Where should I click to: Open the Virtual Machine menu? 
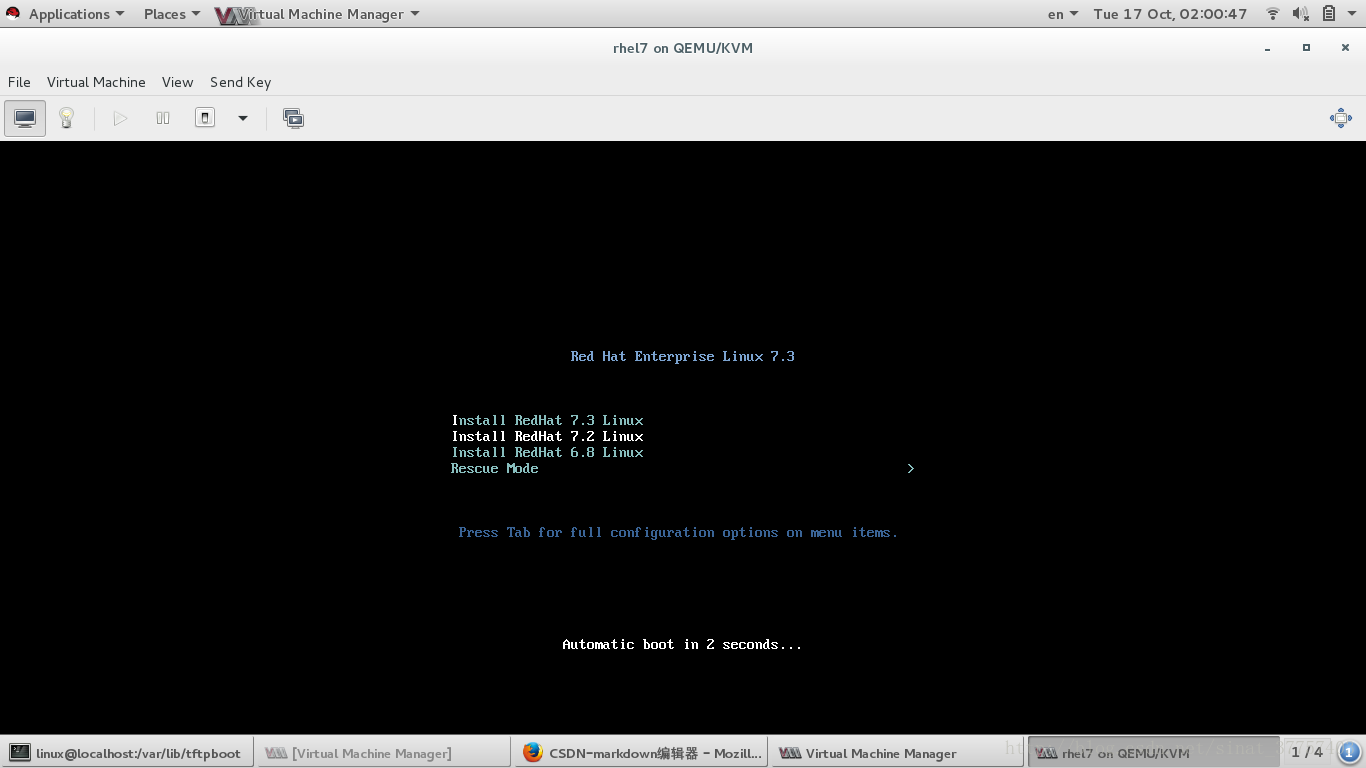coord(96,82)
